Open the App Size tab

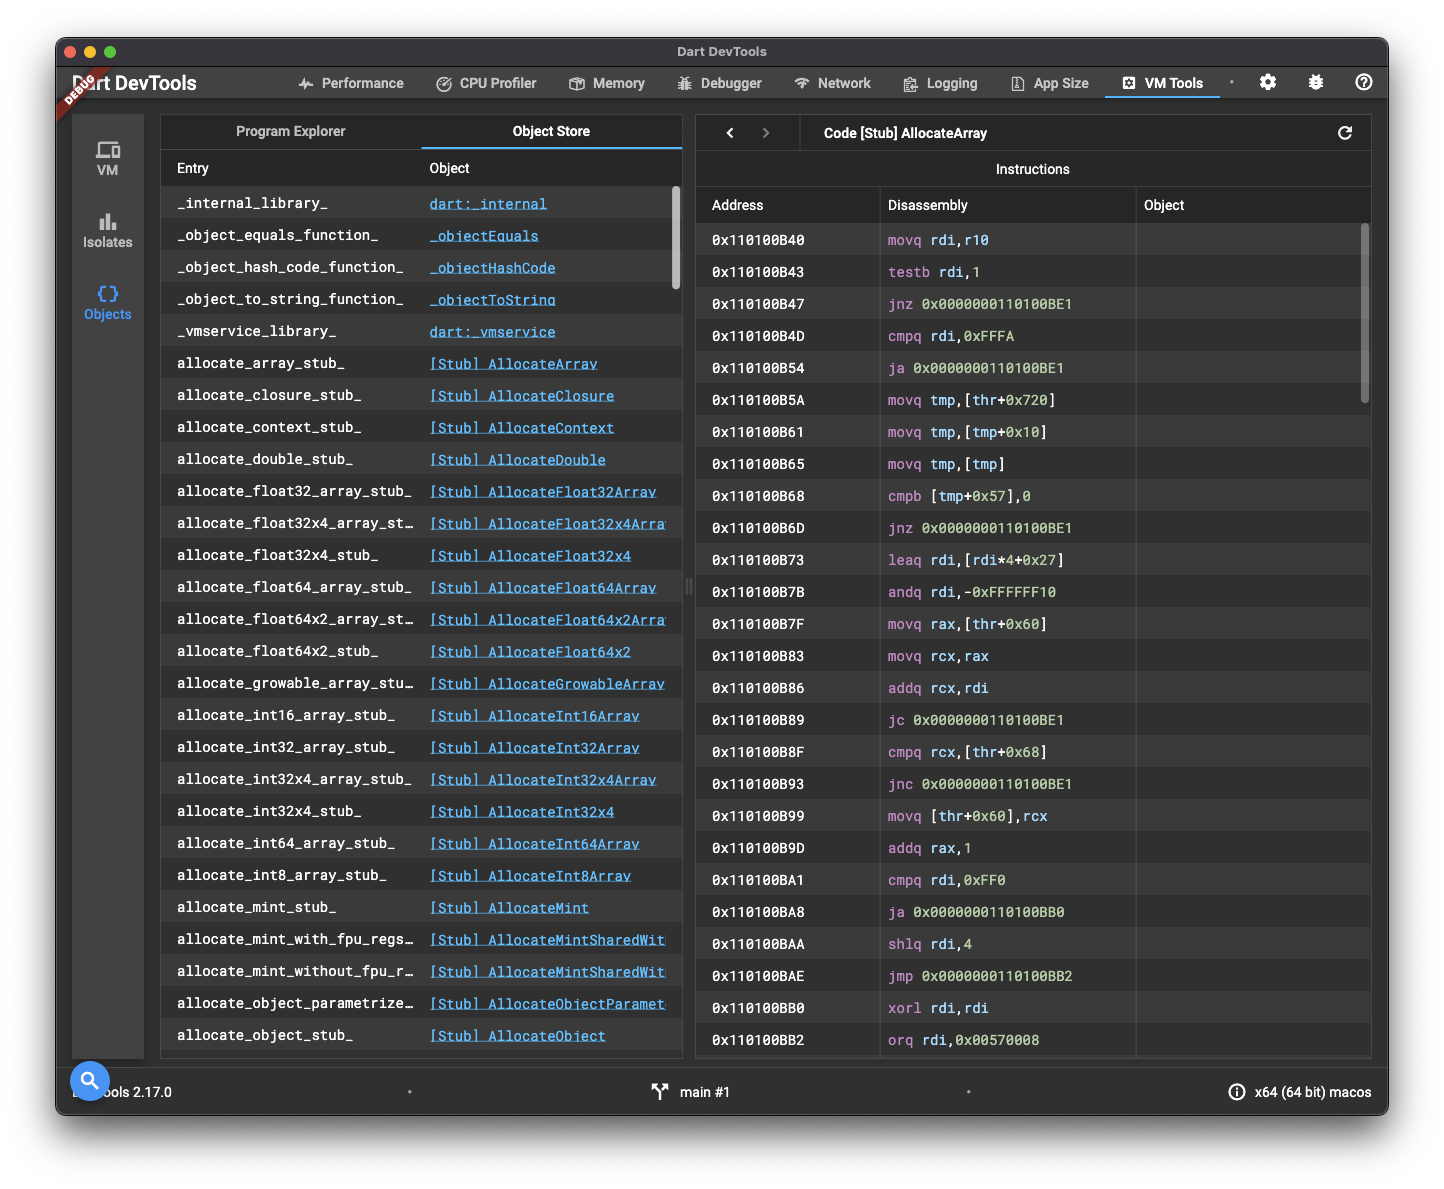pos(1049,83)
